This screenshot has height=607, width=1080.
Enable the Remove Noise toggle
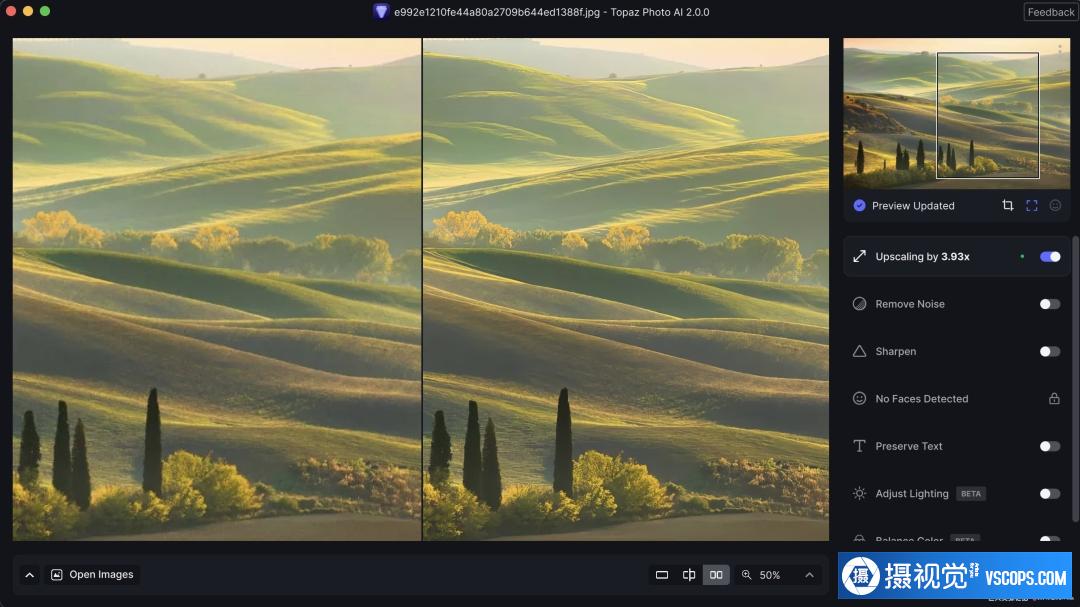(1050, 304)
